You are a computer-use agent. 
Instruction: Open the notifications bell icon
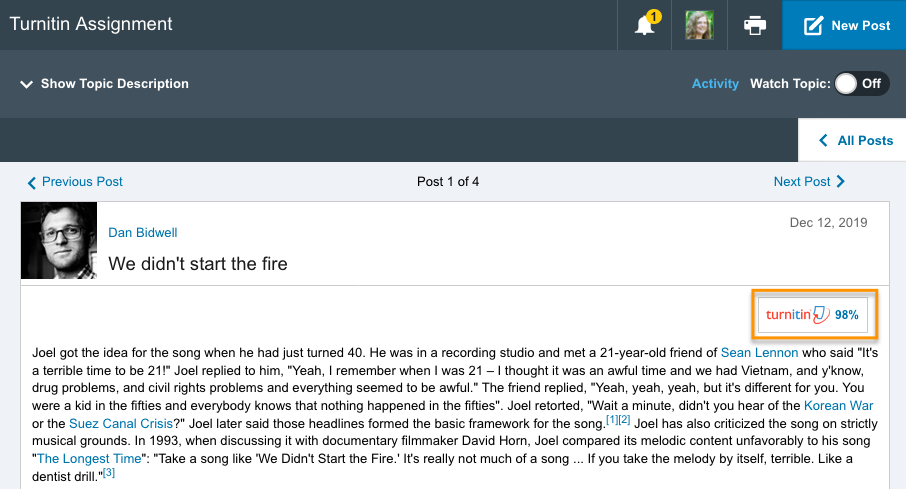click(646, 25)
